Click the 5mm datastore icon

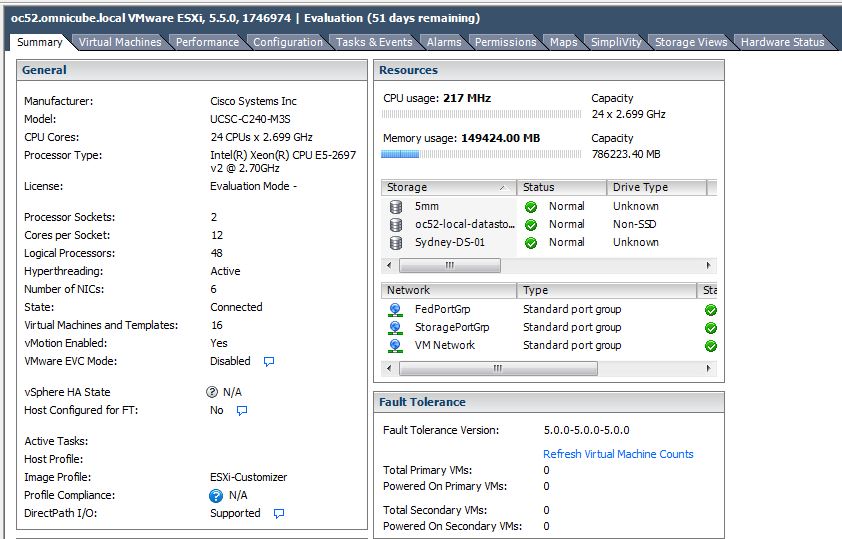point(396,207)
